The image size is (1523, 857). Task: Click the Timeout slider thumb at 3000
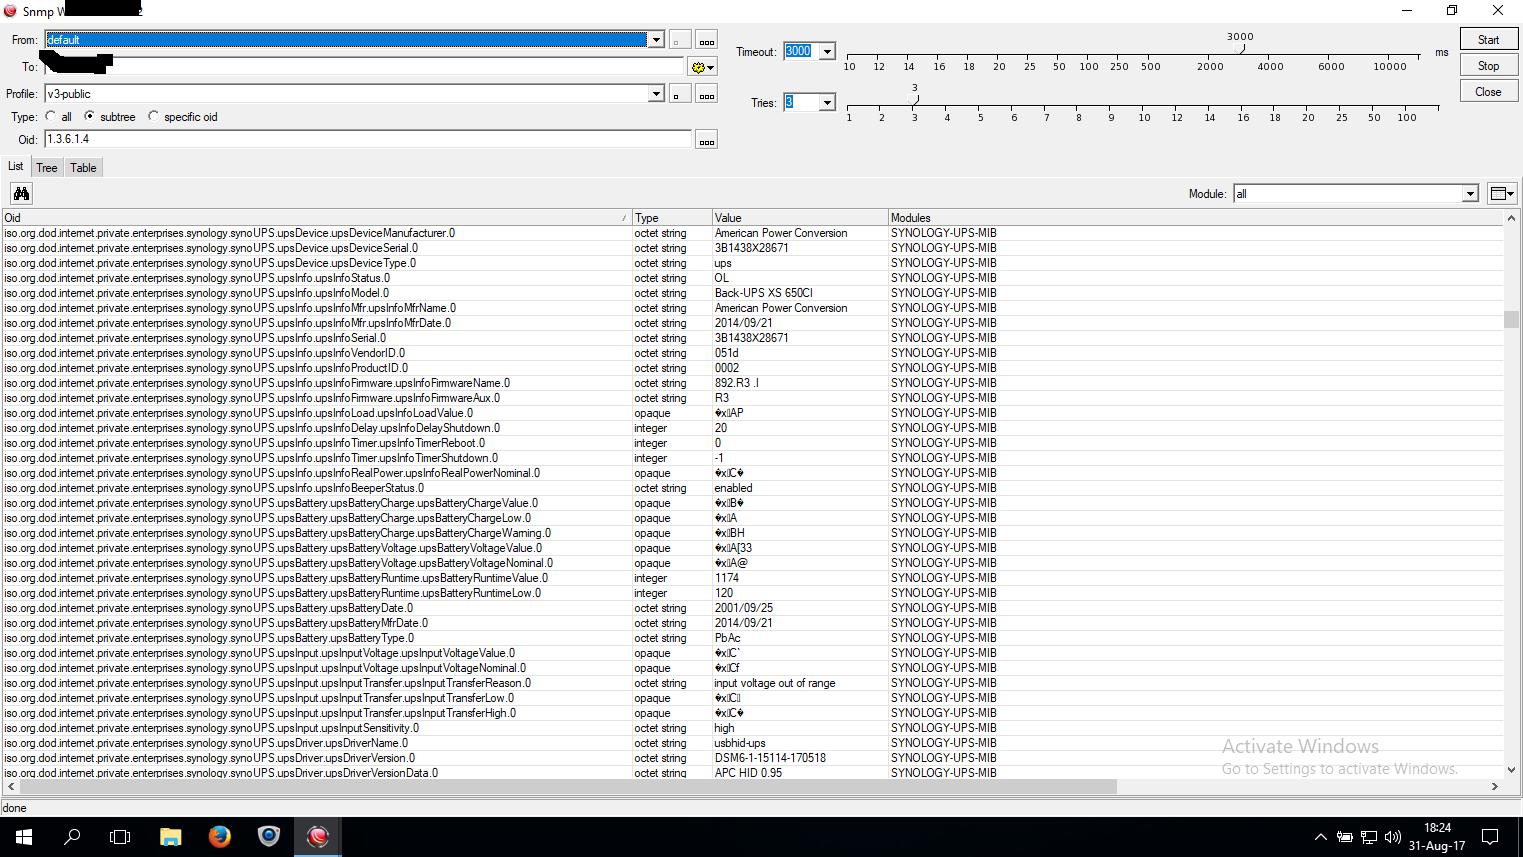pos(1241,49)
